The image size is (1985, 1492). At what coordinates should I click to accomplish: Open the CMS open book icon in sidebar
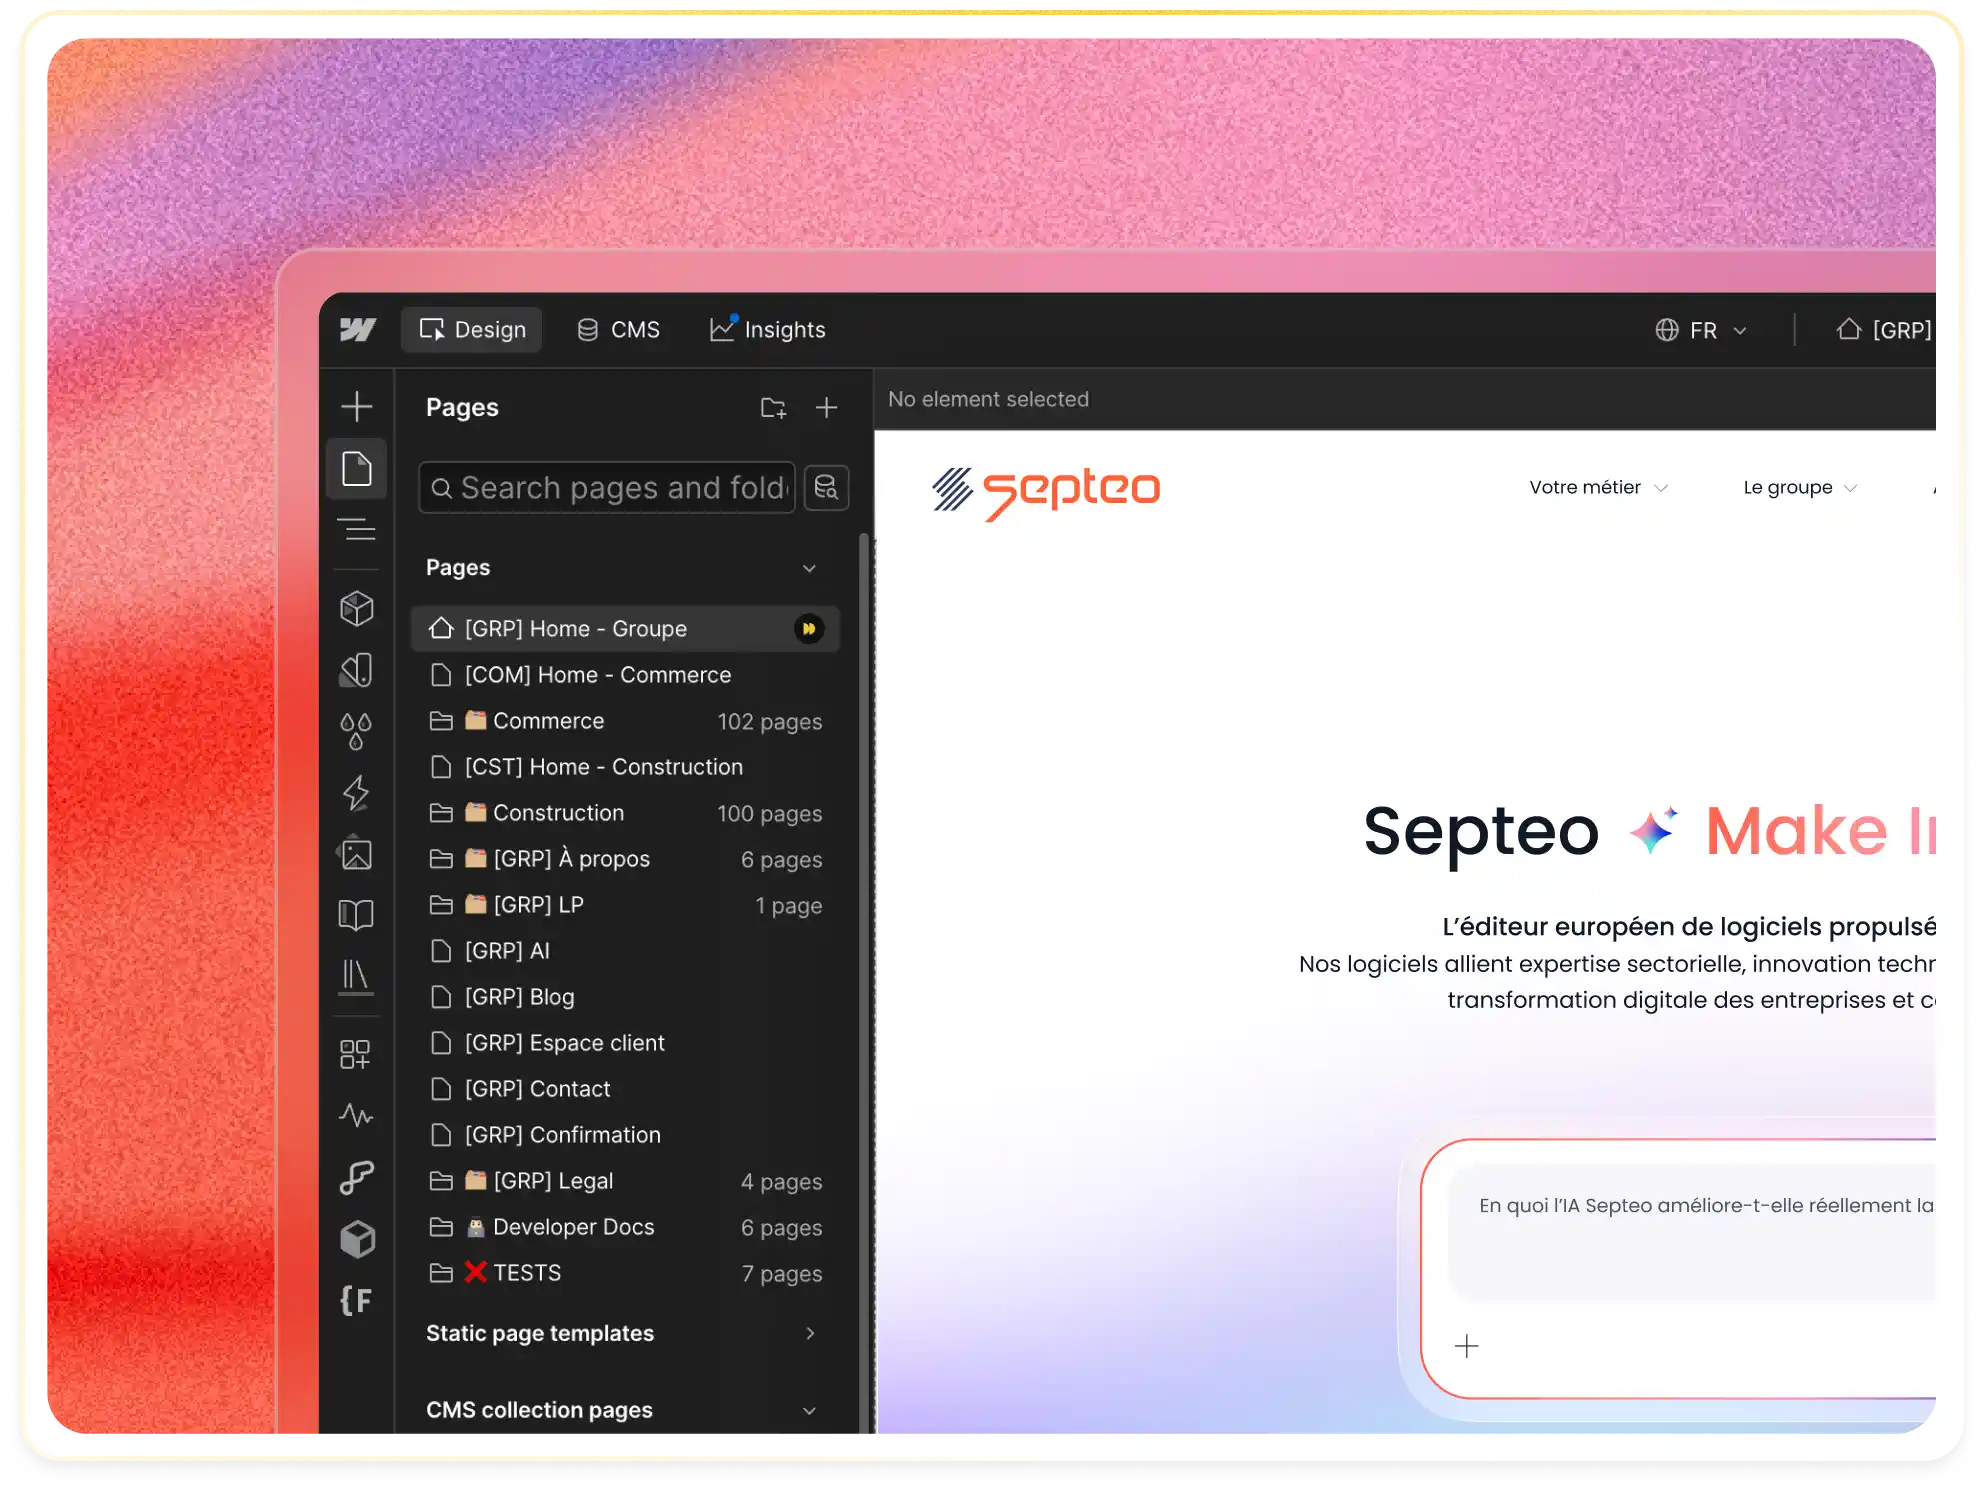(357, 915)
